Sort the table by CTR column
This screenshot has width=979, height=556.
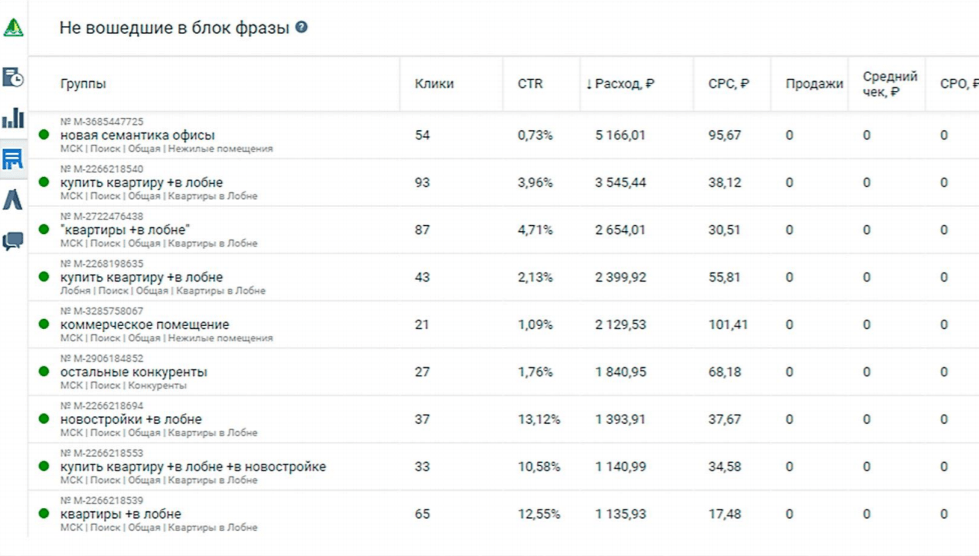(530, 84)
